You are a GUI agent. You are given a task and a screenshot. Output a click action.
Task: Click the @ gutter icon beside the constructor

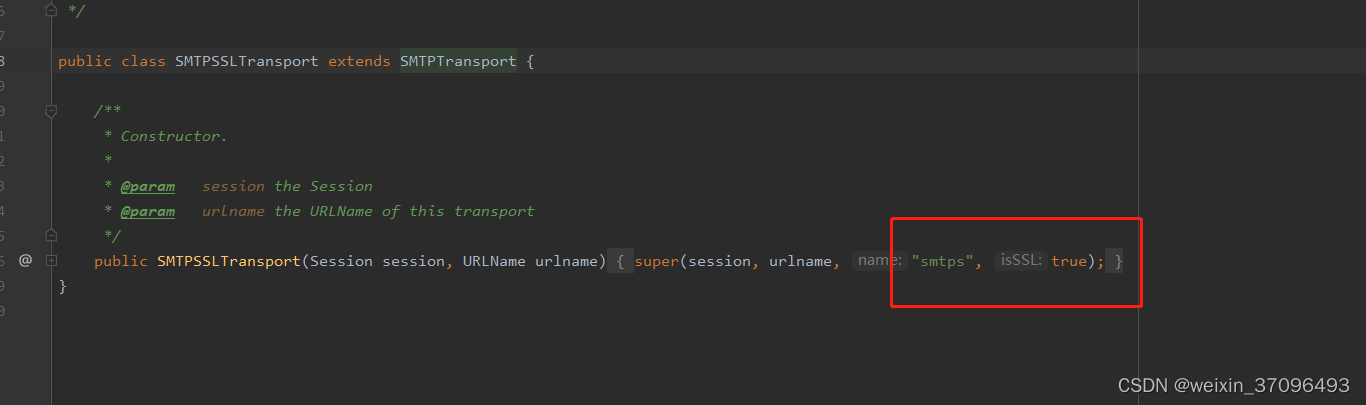pos(25,261)
